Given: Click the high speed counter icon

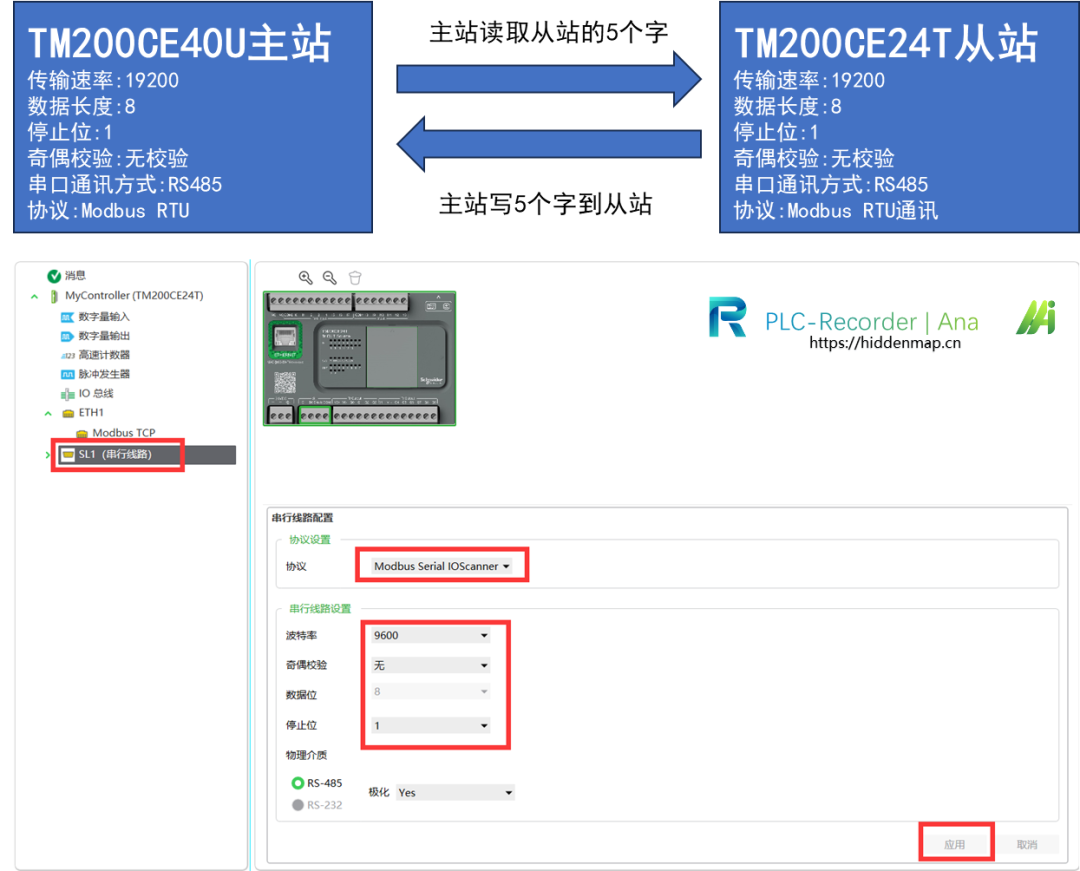Looking at the screenshot, I should click(x=68, y=355).
